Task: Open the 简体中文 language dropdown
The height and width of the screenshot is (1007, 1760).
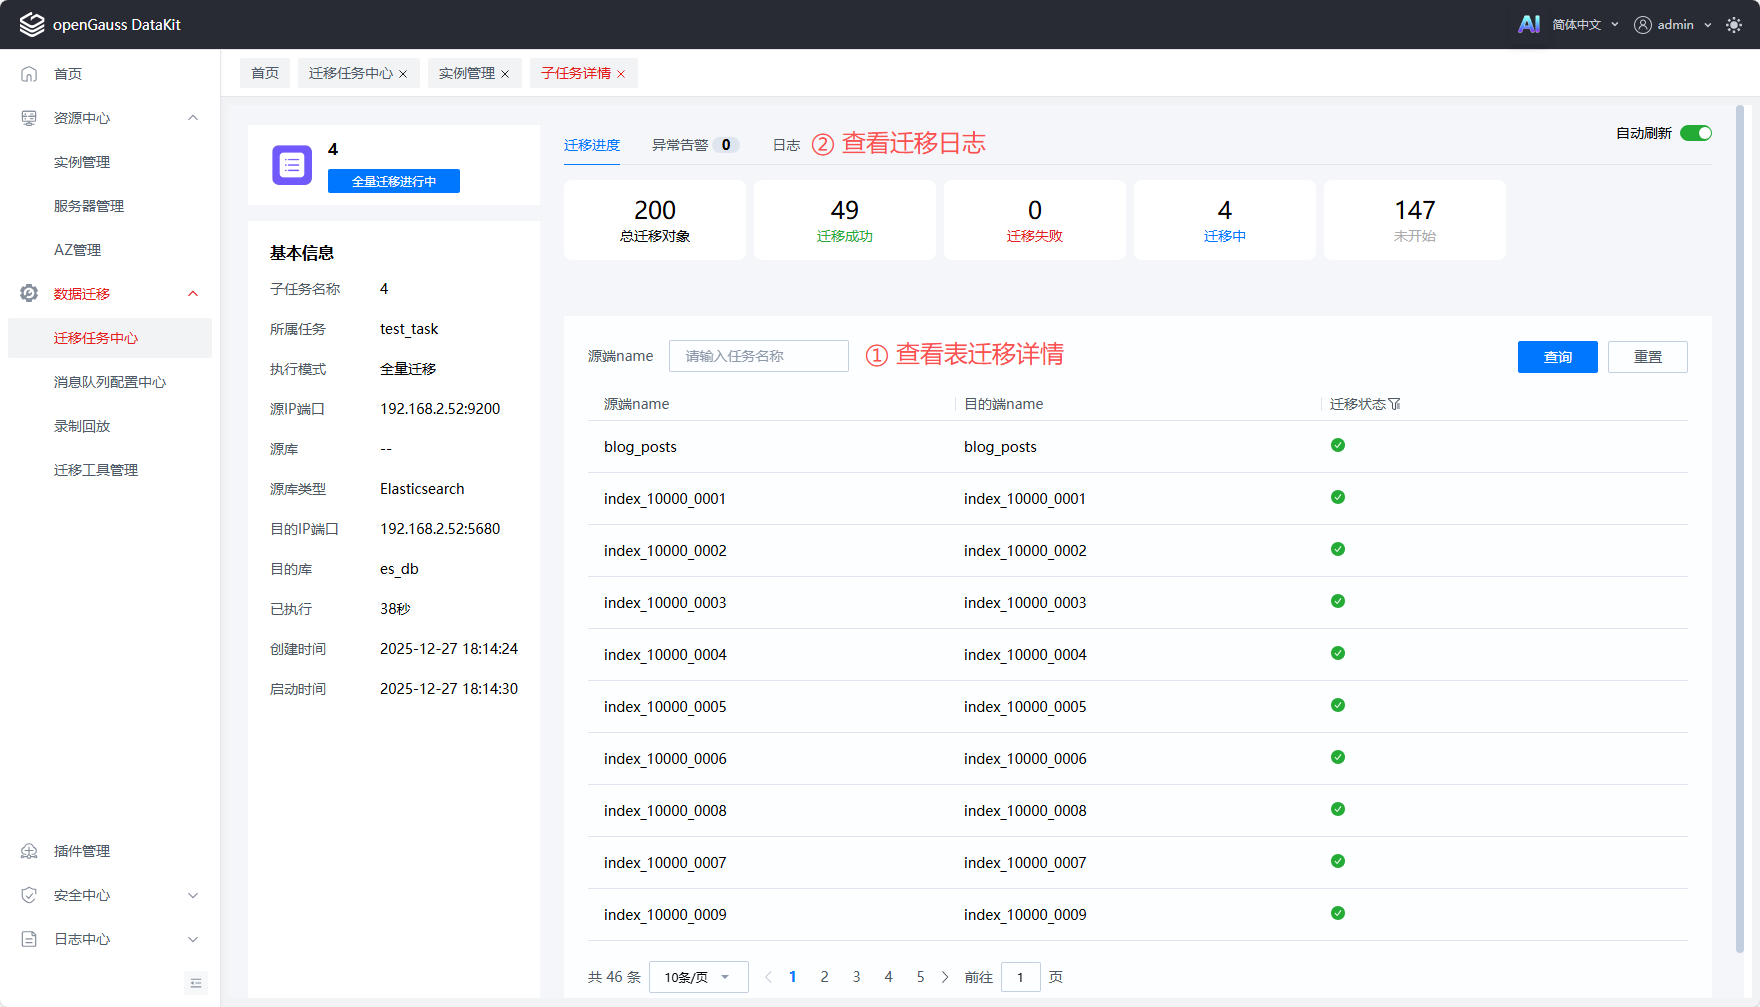Action: coord(1585,25)
